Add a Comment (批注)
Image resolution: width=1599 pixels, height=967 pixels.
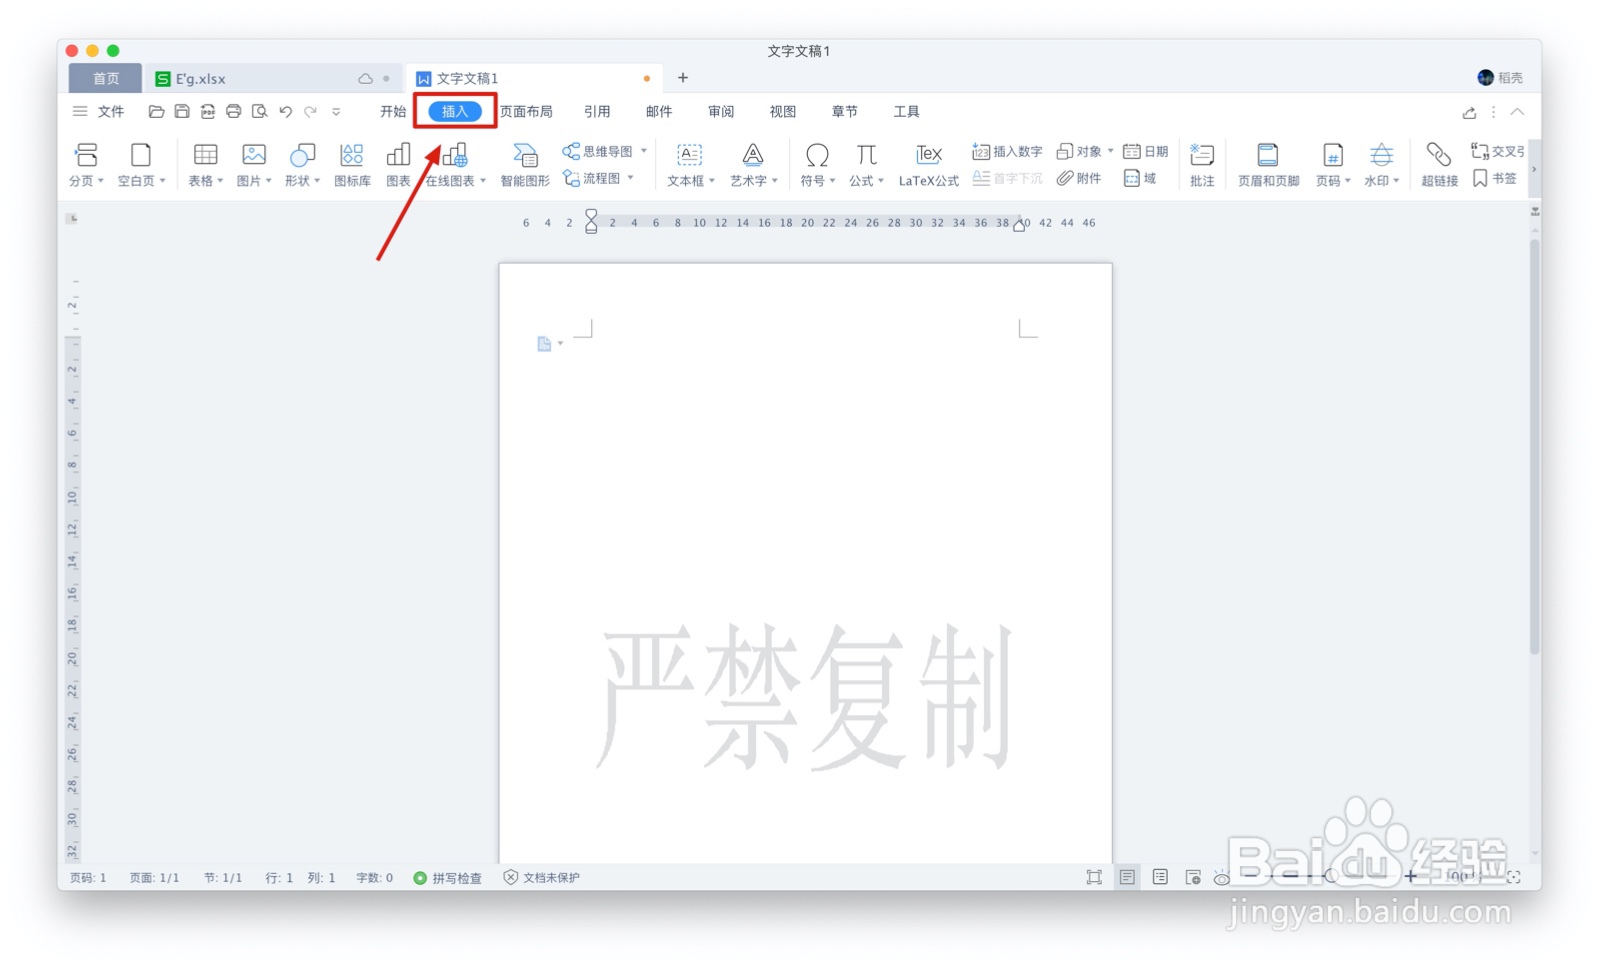(x=1202, y=165)
